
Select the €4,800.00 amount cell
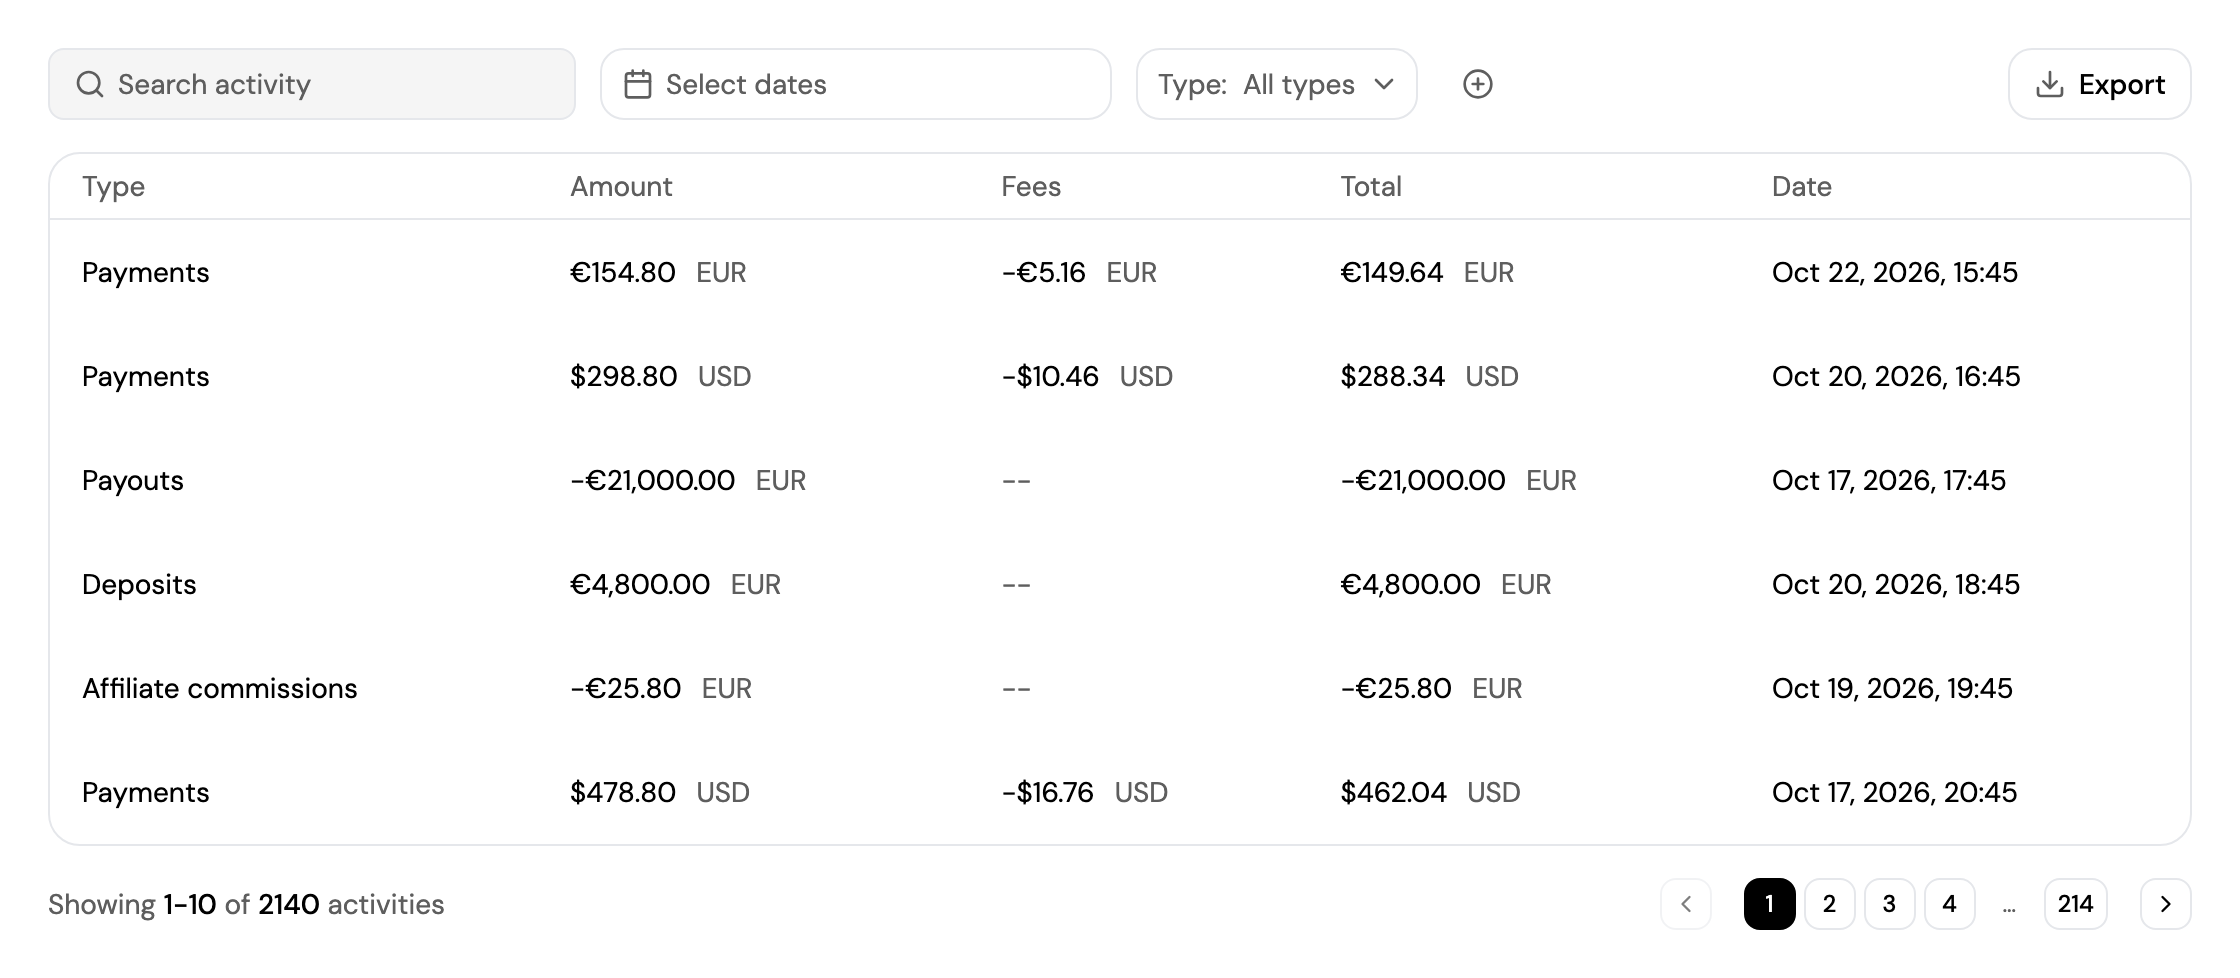675,584
